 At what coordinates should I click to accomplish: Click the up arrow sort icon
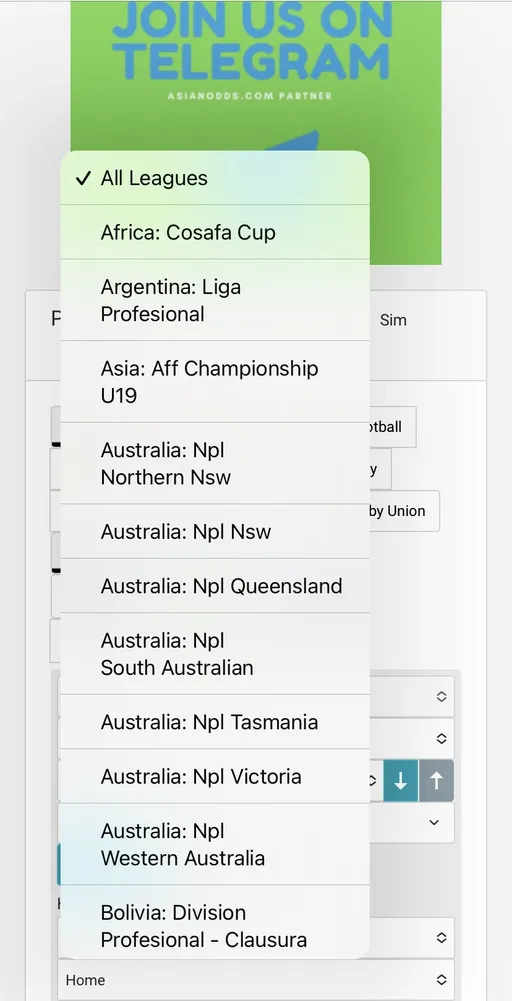tap(437, 781)
